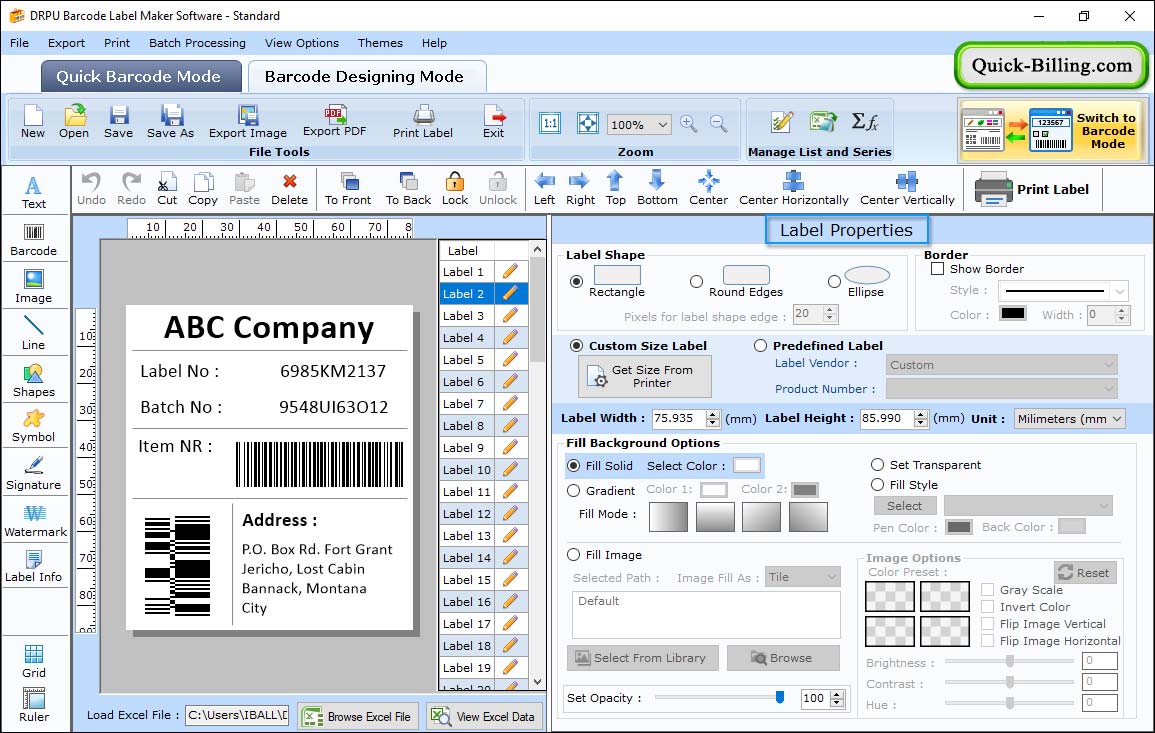Open a file from File Tools
The image size is (1155, 733).
click(x=74, y=122)
